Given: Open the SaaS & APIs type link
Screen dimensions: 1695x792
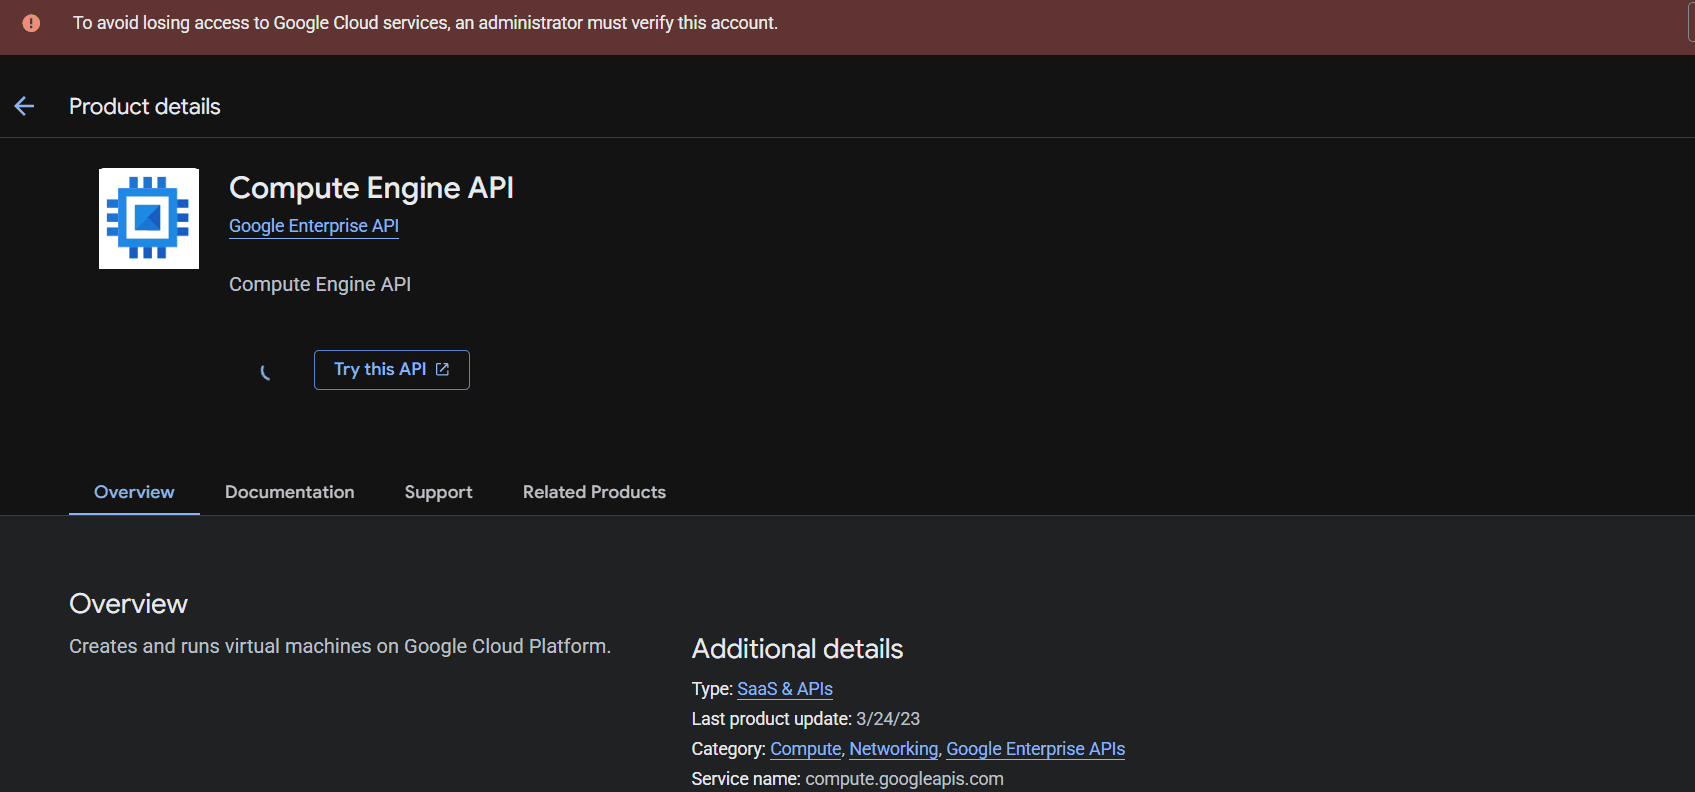Looking at the screenshot, I should pos(785,689).
